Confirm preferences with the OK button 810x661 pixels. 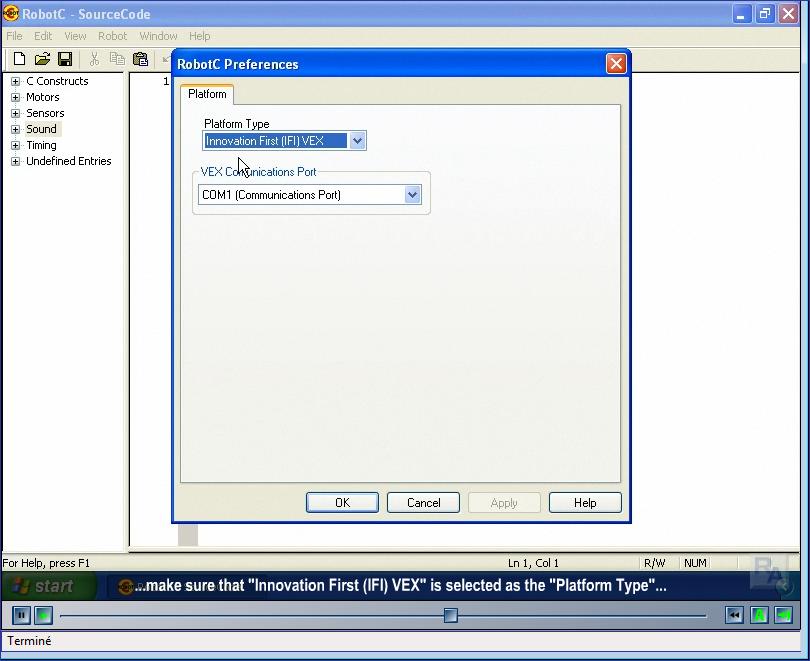point(342,502)
